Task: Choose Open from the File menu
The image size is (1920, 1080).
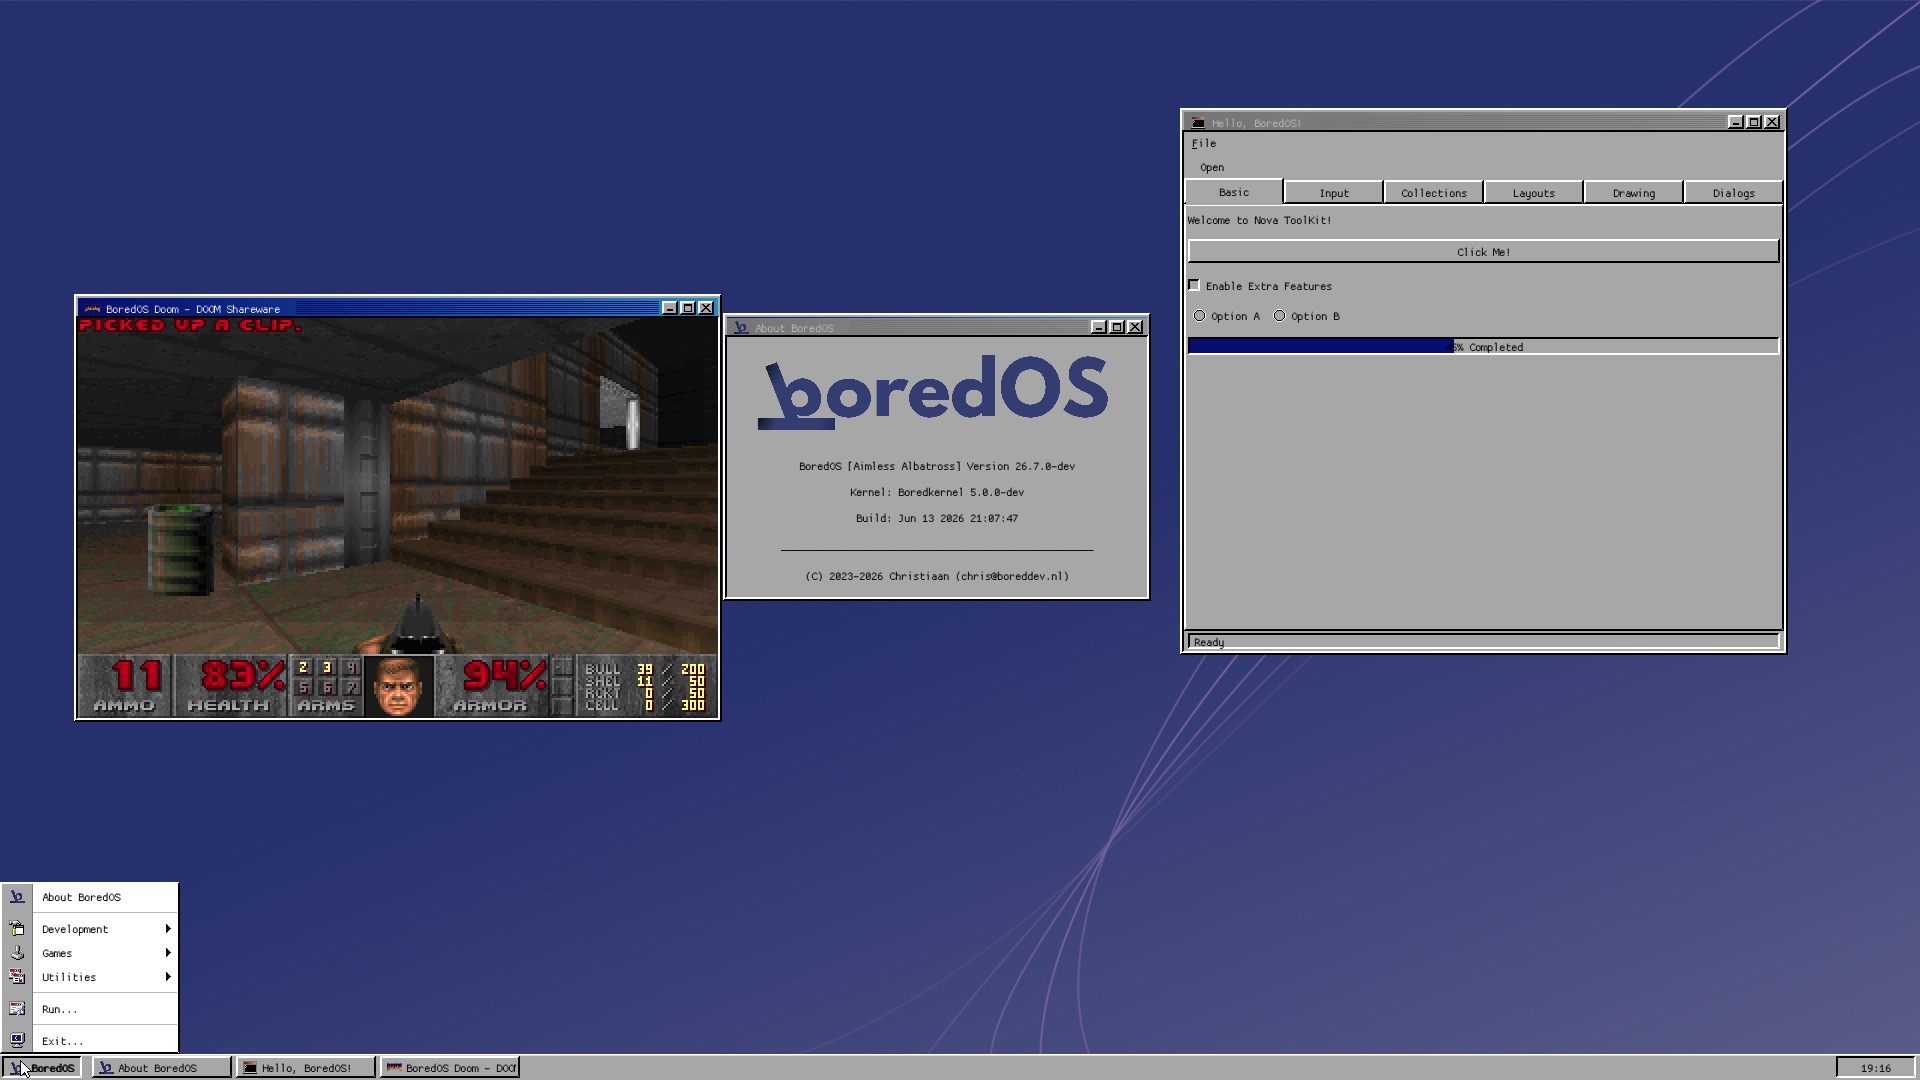Action: coord(1212,168)
